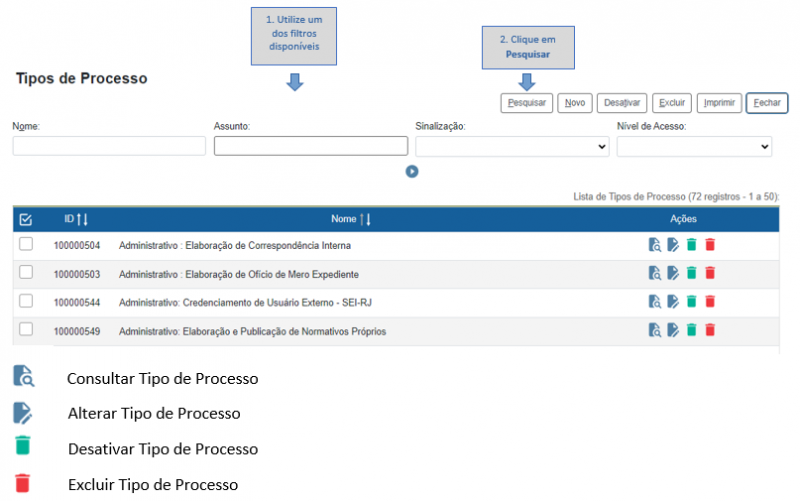Sort the list by Nome column arrows
Image resolution: width=800 pixels, height=501 pixels.
point(366,219)
